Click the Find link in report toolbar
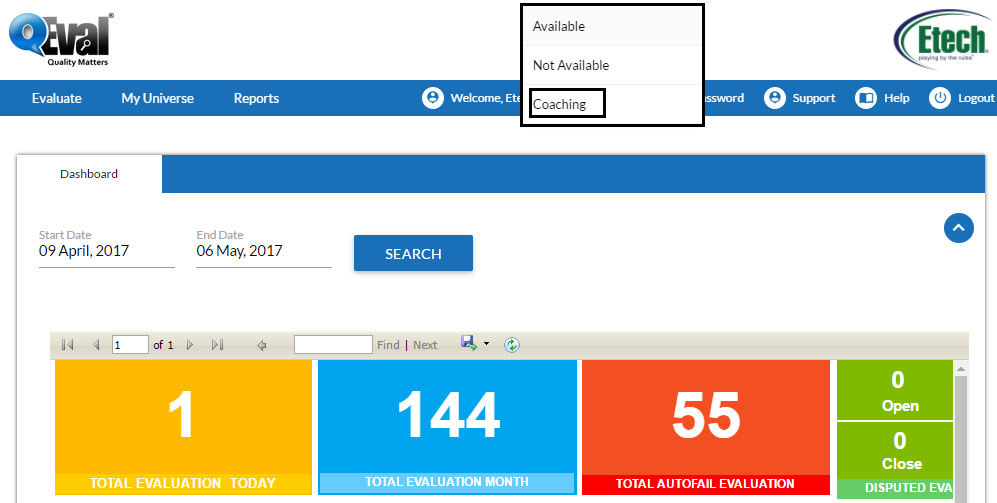The image size is (997, 503). 388,345
